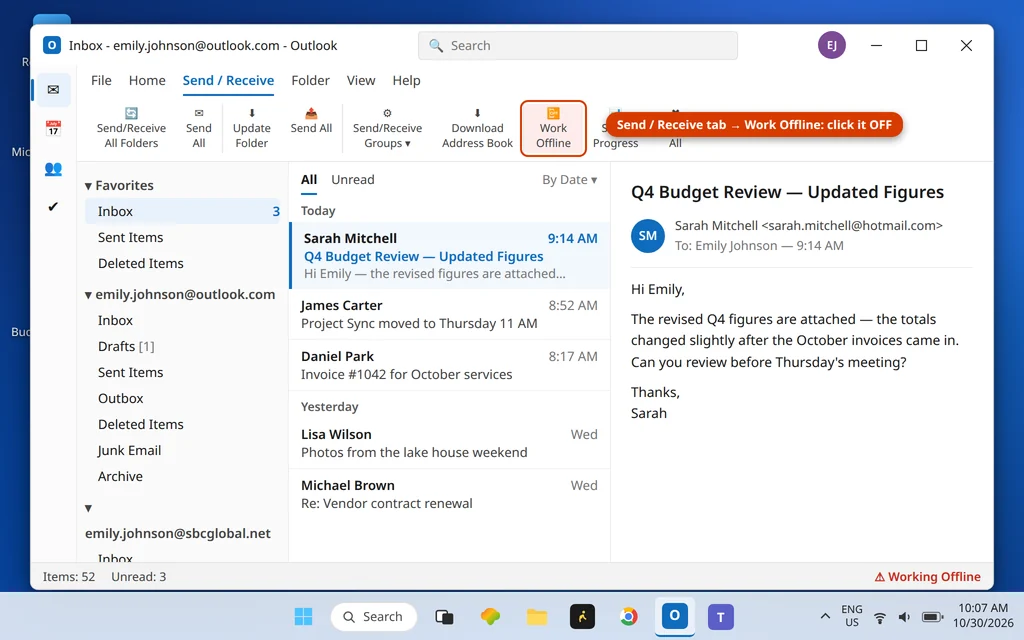Click the battery tray icon
This screenshot has height=640, width=1024.
(933, 617)
